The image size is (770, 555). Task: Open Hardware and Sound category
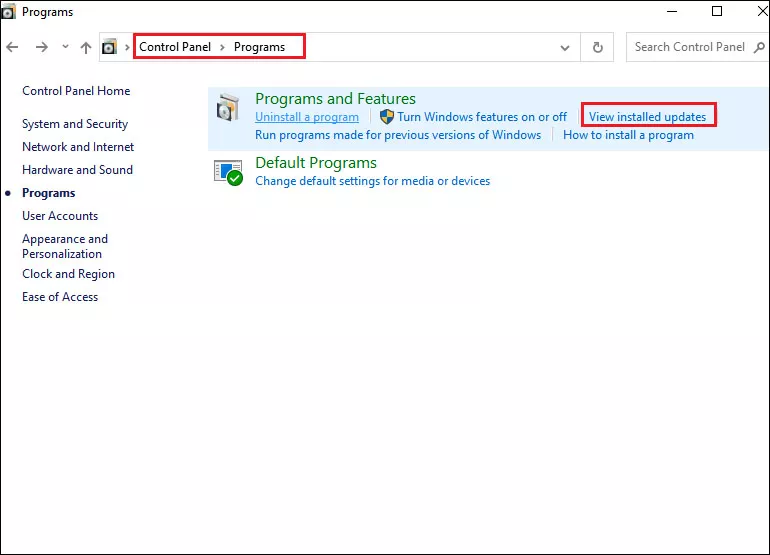tap(78, 170)
